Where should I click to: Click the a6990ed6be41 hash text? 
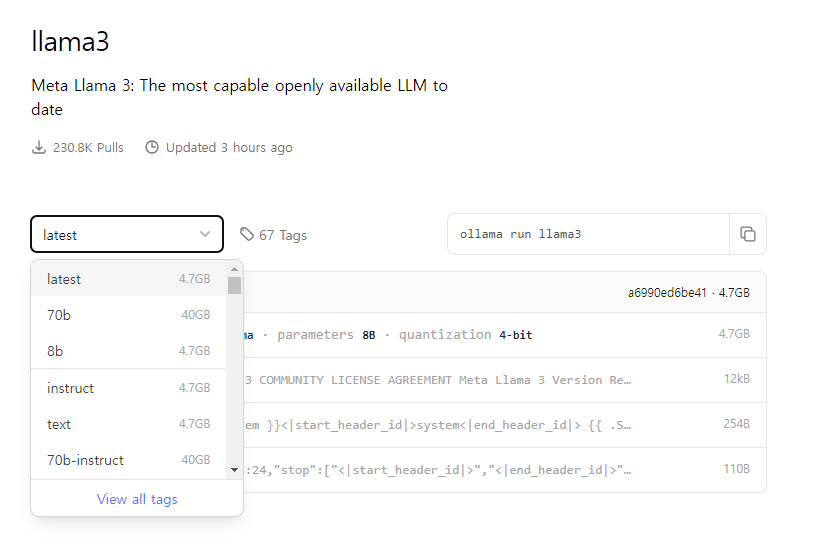[x=667, y=292]
